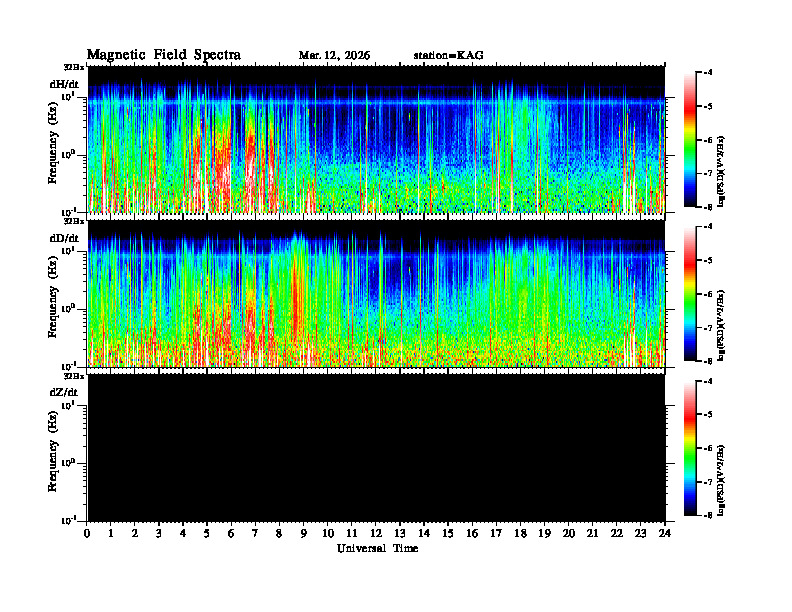
Task: Click hour 4 on the time axis
Action: pos(183,533)
